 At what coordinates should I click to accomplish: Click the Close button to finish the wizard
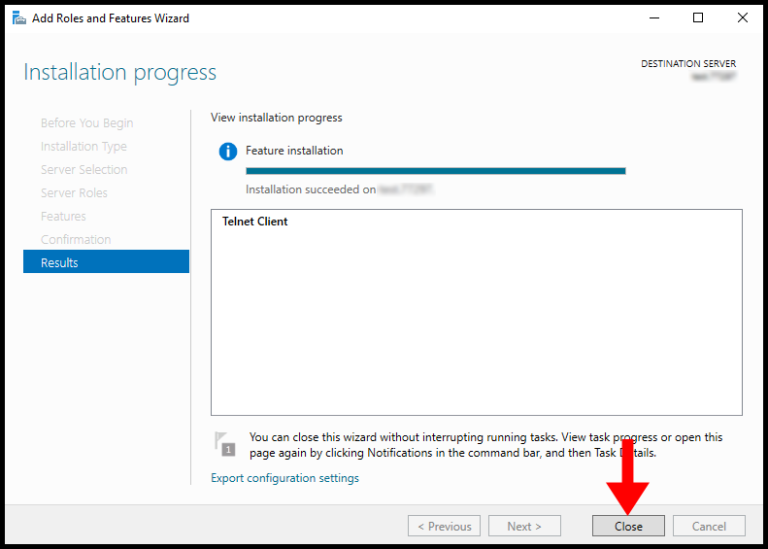pyautogui.click(x=628, y=526)
